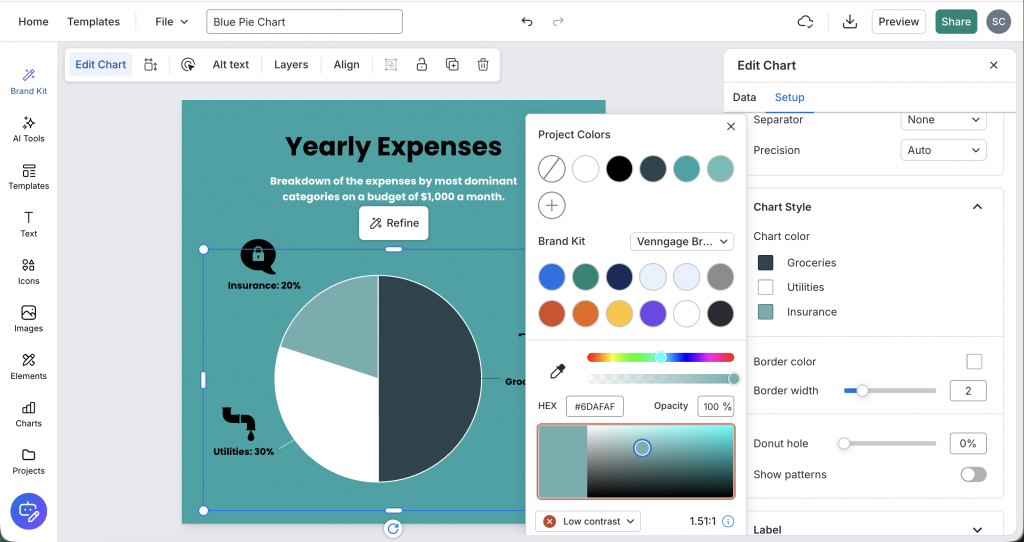The height and width of the screenshot is (542, 1024).
Task: Open the SC user avatar menu
Action: pyautogui.click(x=999, y=22)
